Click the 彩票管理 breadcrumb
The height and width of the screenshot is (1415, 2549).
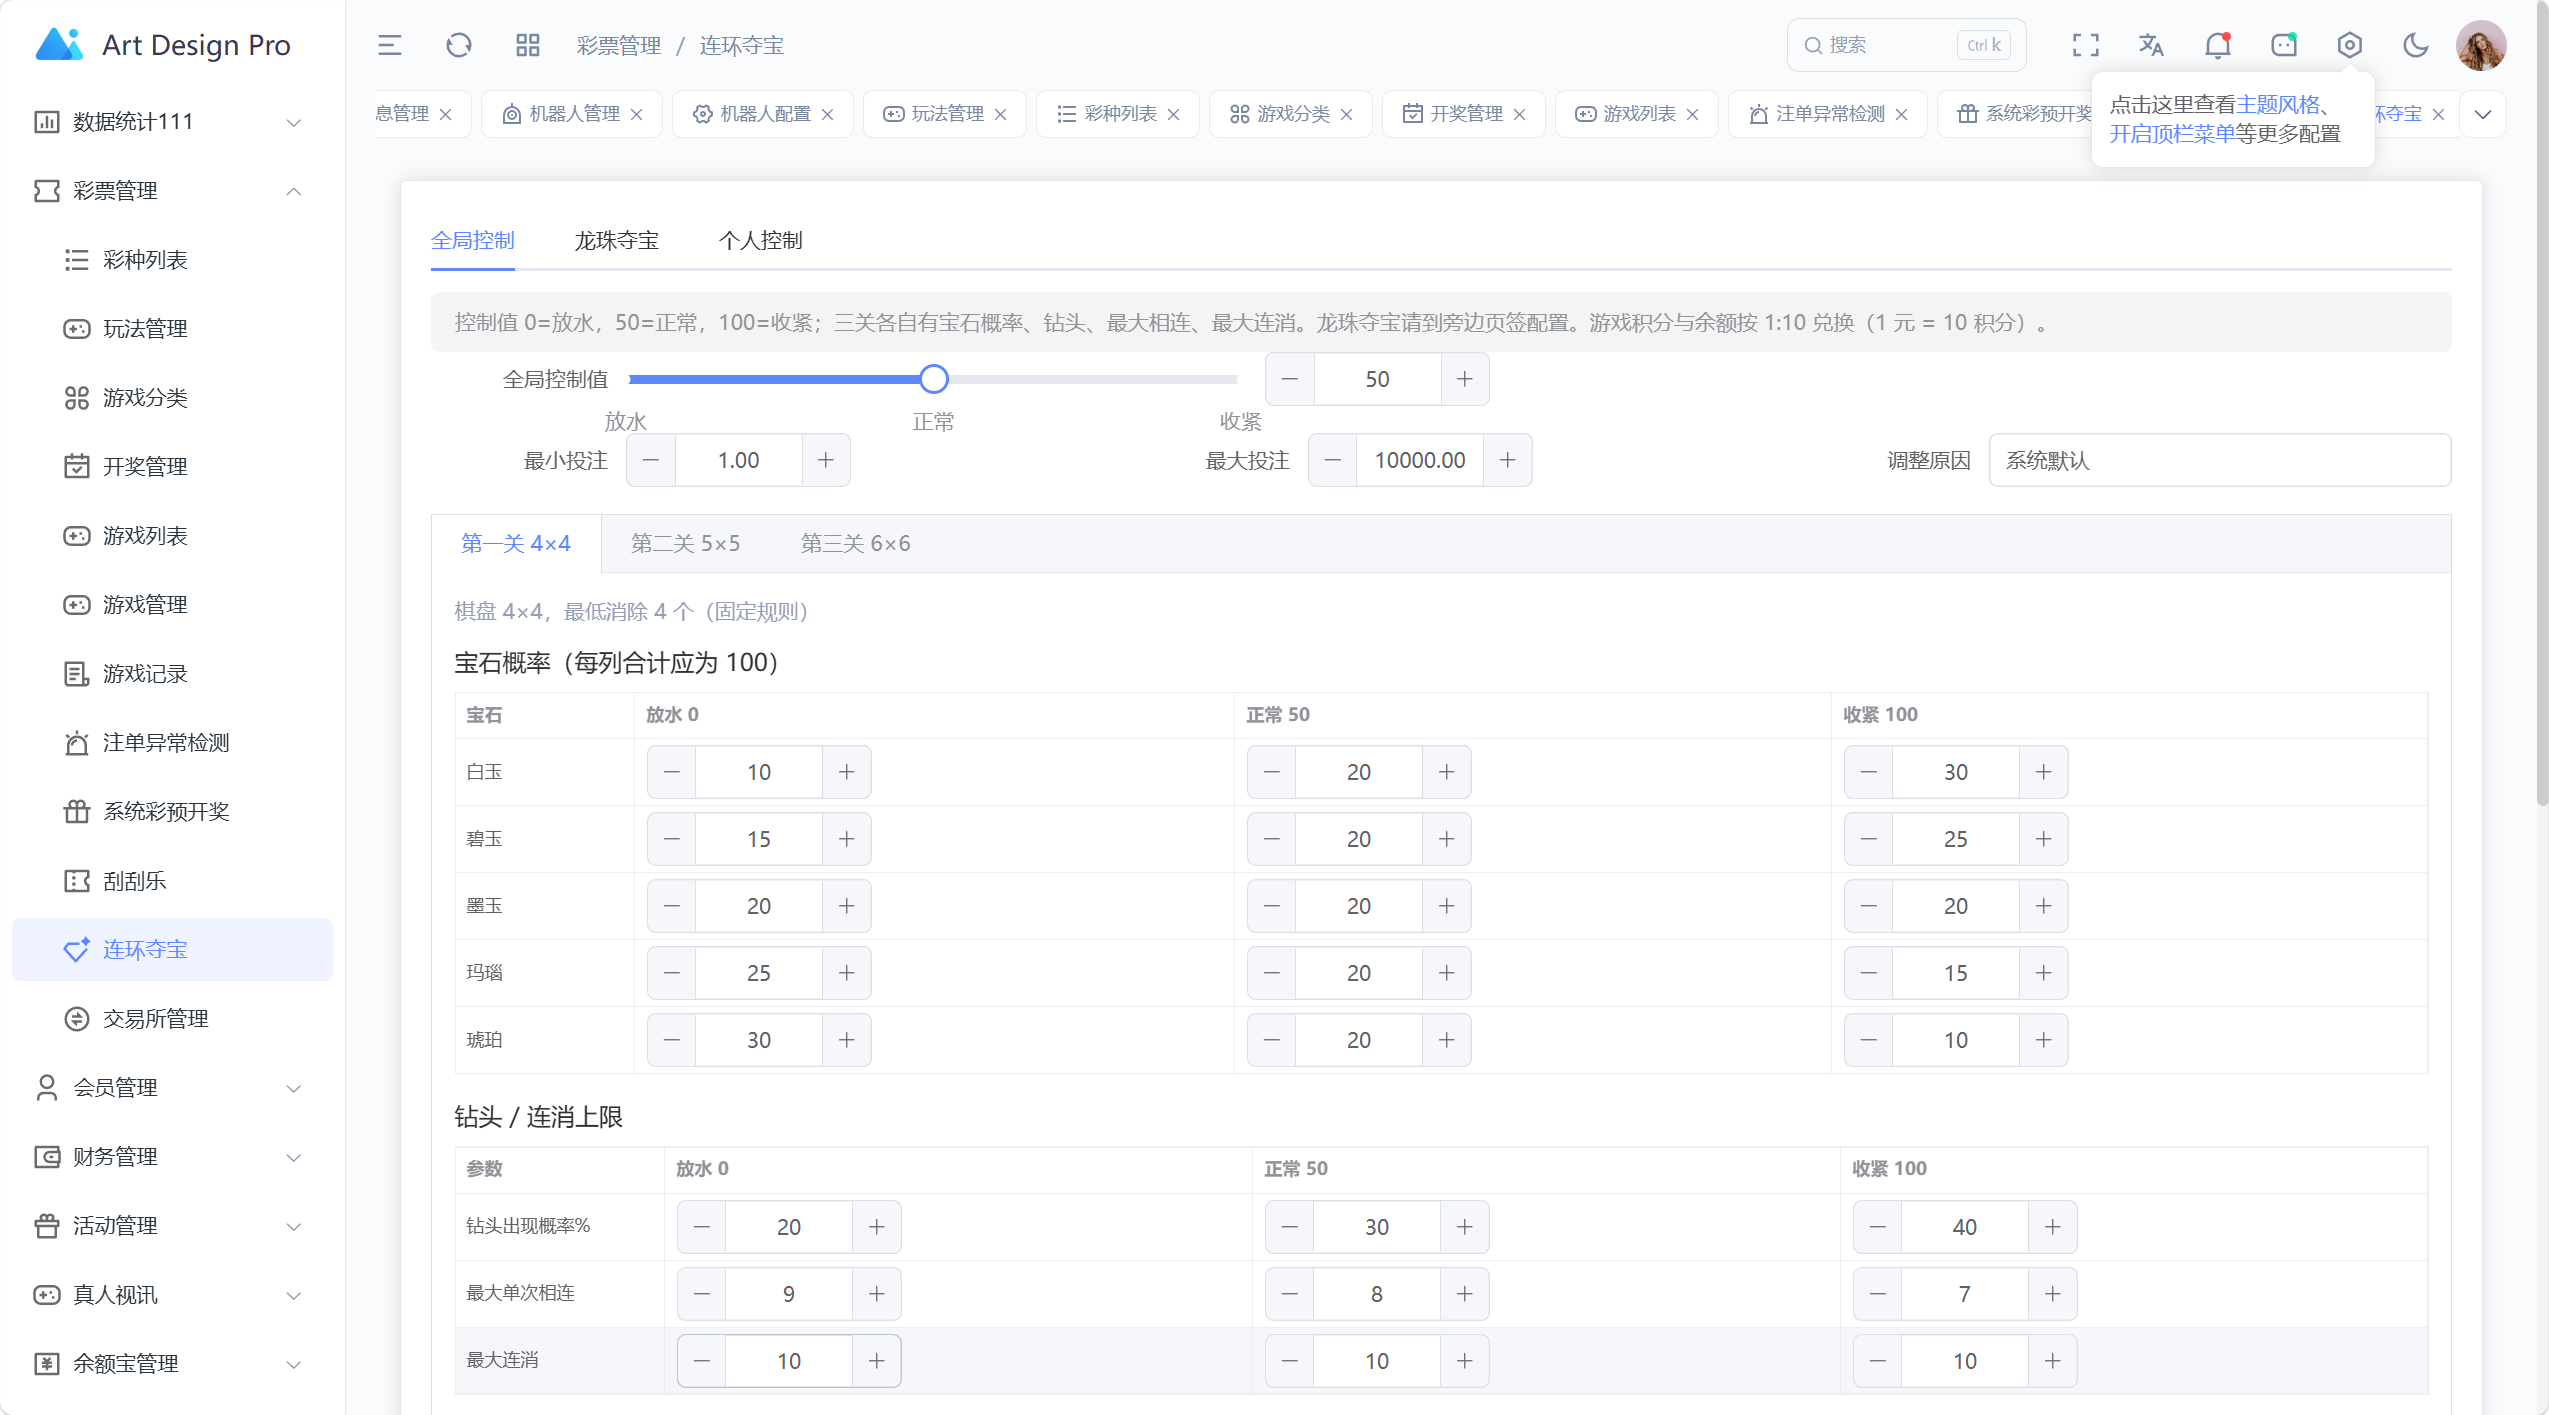(618, 46)
